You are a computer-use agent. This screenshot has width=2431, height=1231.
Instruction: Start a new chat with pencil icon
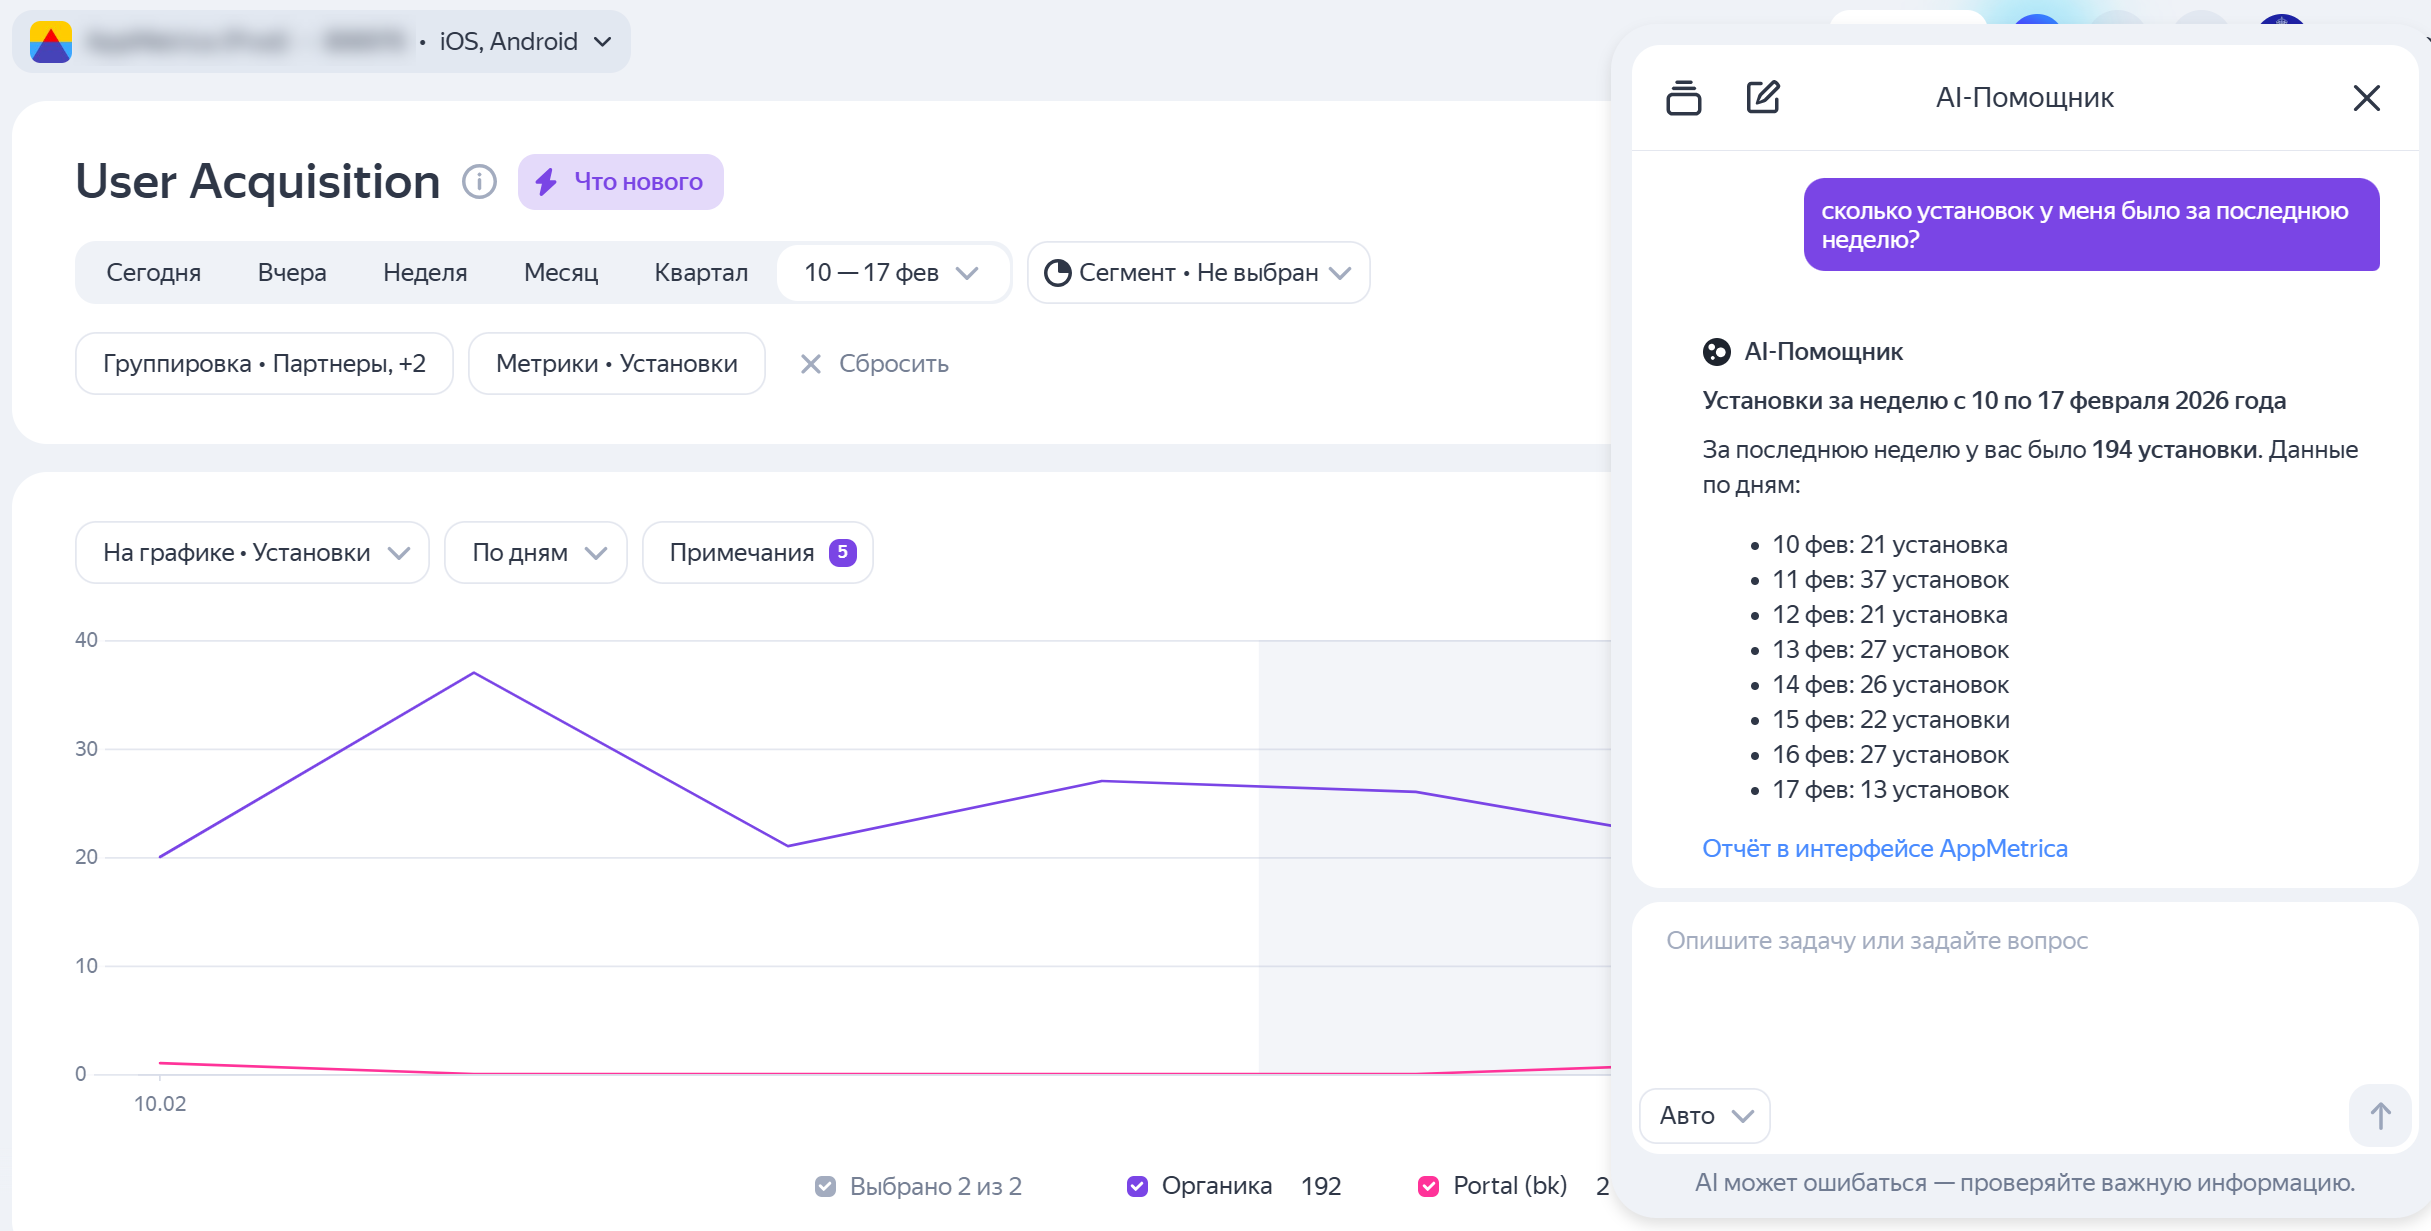click(1762, 98)
